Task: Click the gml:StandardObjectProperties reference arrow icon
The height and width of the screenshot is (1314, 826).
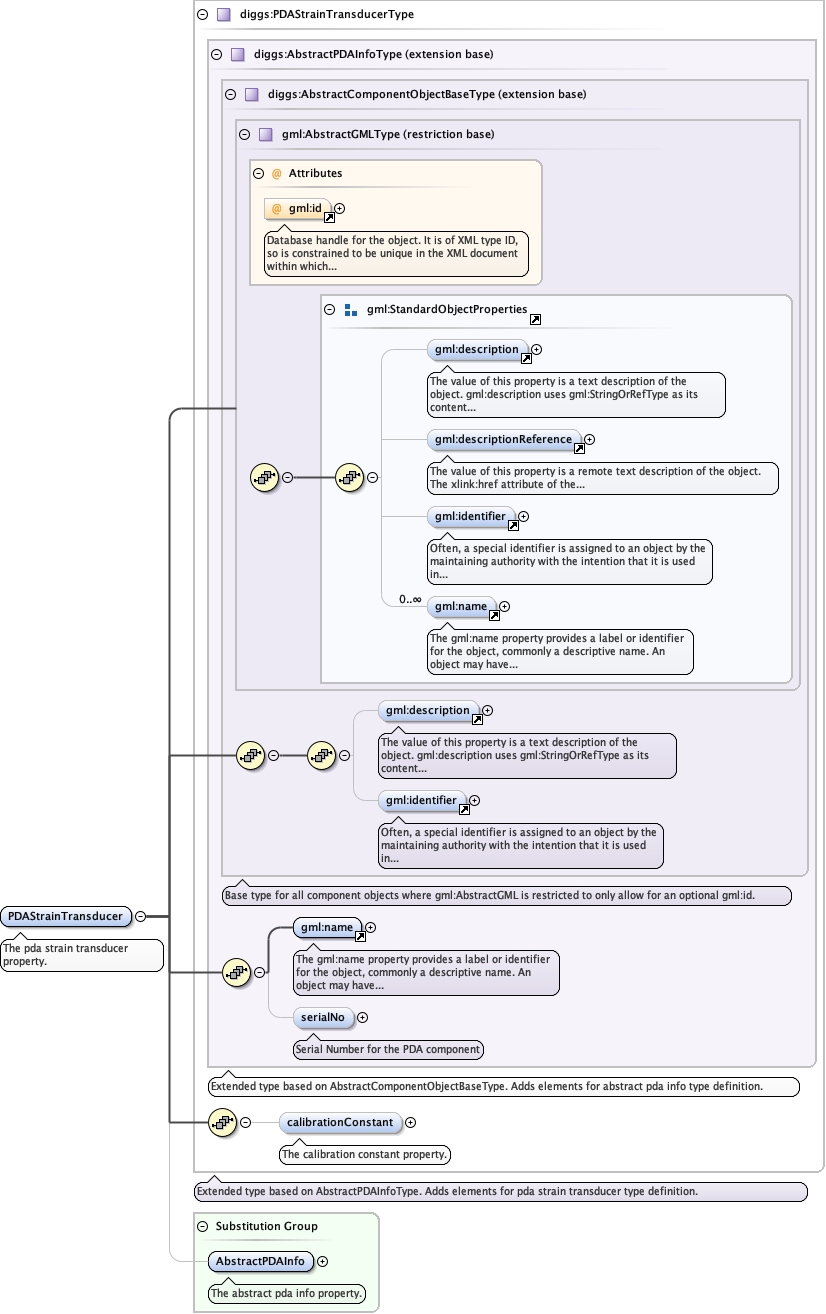Action: (x=535, y=319)
